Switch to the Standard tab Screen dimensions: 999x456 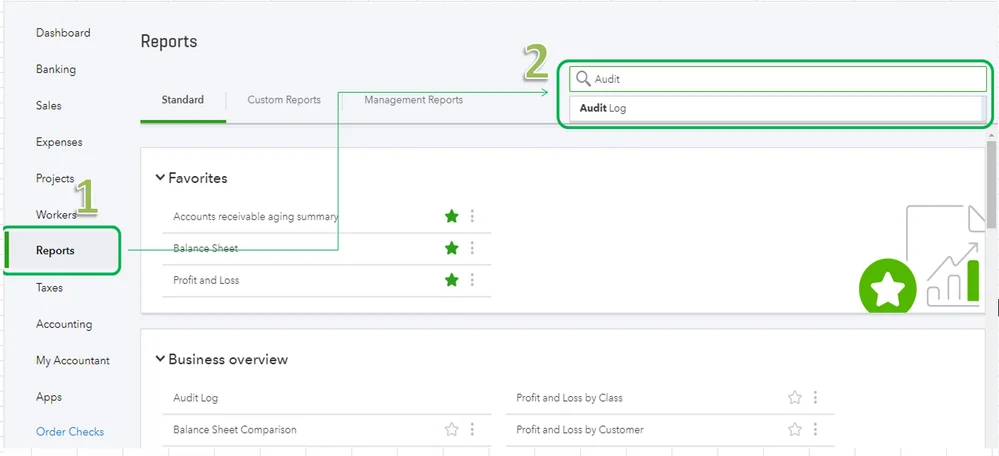coord(183,100)
